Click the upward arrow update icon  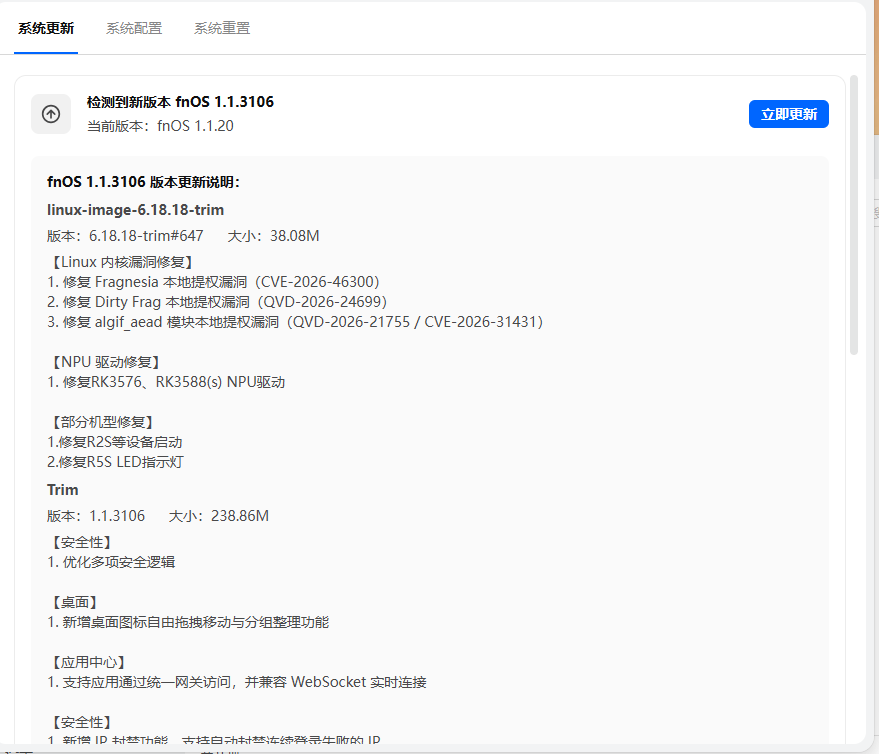[51, 114]
